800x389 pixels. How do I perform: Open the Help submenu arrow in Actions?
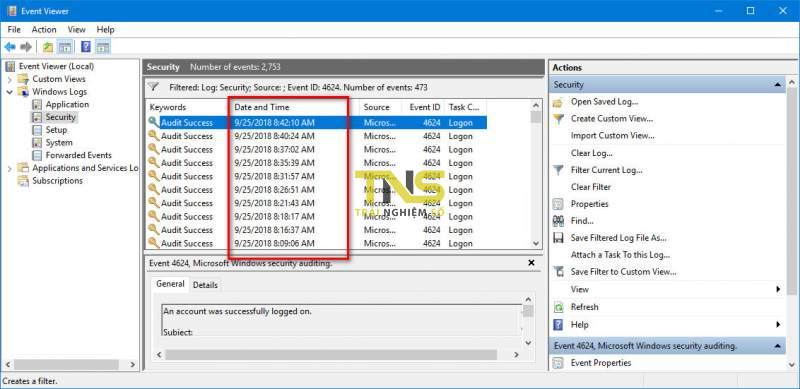(779, 324)
